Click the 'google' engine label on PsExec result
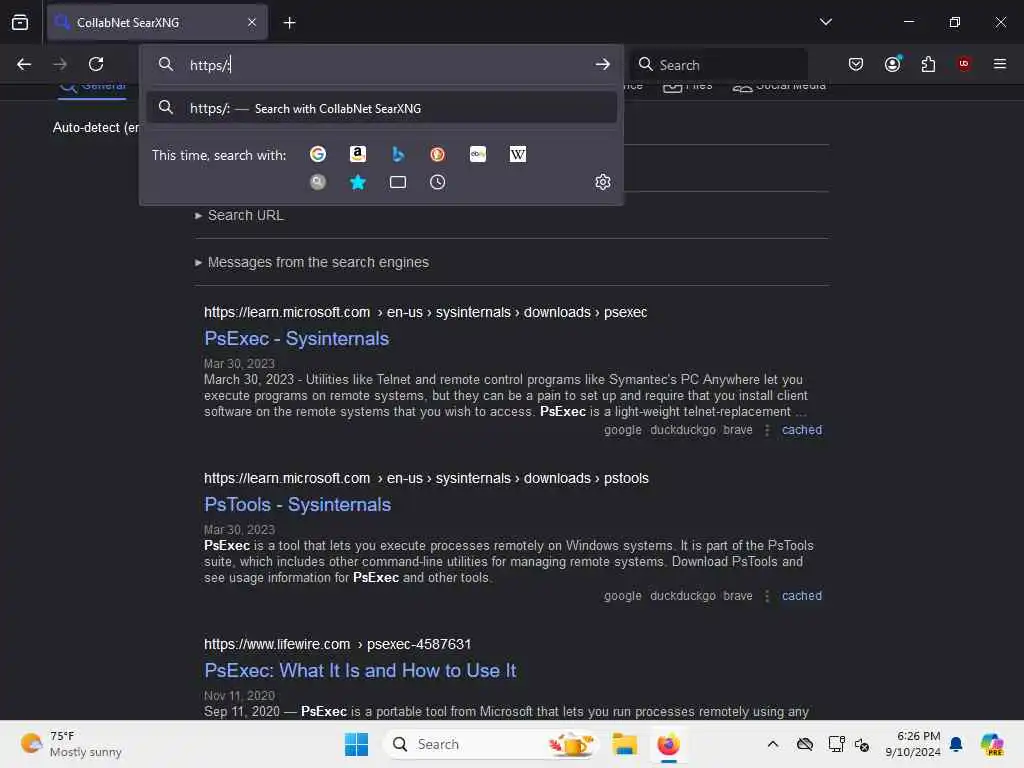Image resolution: width=1024 pixels, height=768 pixels. point(622,430)
